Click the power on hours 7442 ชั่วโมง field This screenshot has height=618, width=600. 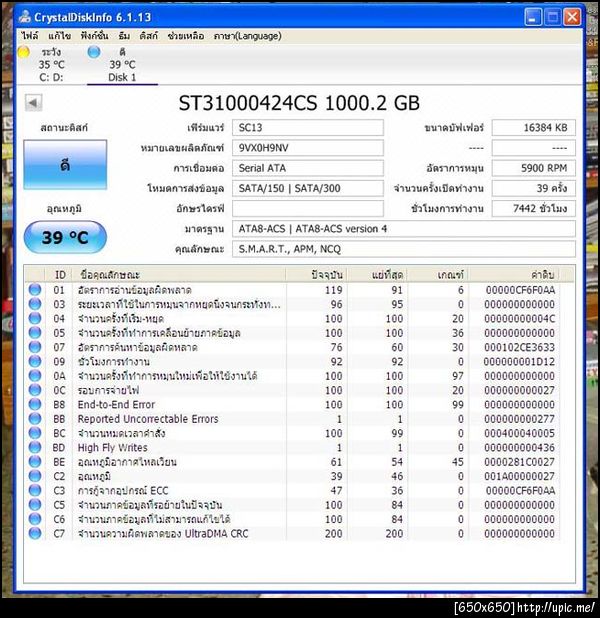tap(534, 208)
